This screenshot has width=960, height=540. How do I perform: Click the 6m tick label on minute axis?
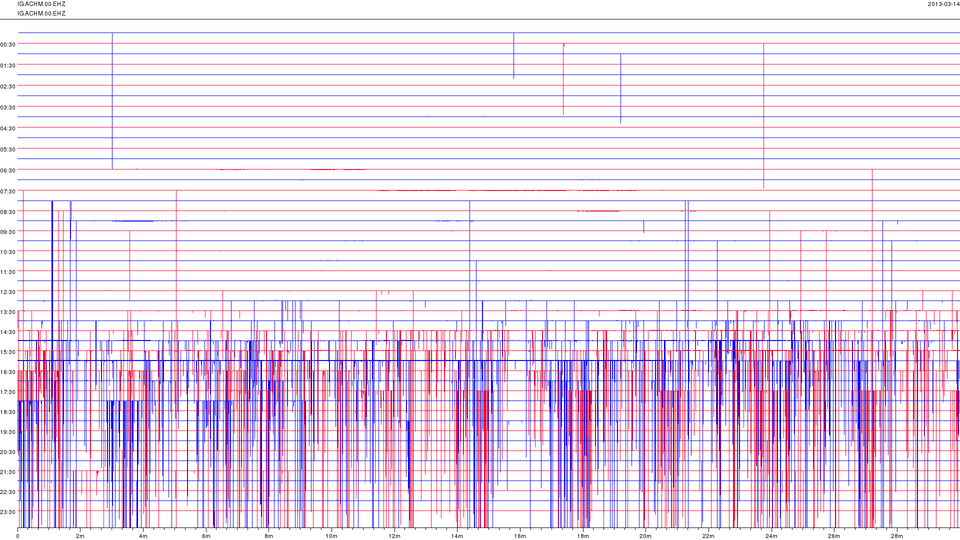point(206,536)
